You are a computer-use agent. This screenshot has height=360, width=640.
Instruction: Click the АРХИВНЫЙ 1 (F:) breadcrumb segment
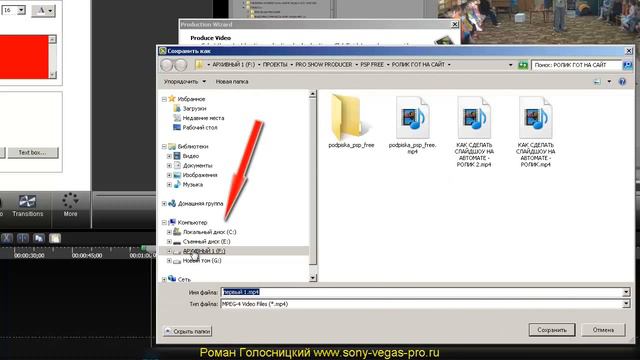click(x=233, y=64)
